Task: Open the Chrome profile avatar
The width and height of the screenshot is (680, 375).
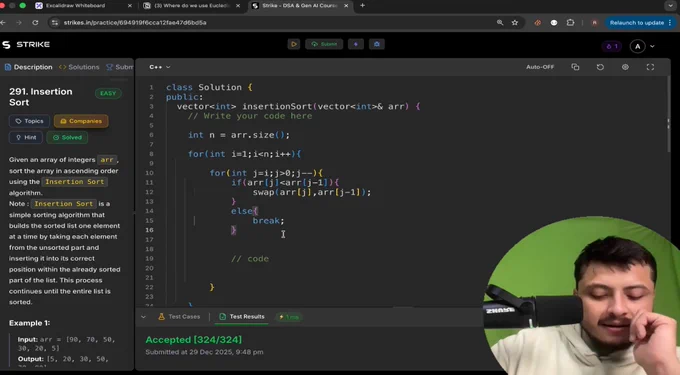Action: tap(594, 23)
